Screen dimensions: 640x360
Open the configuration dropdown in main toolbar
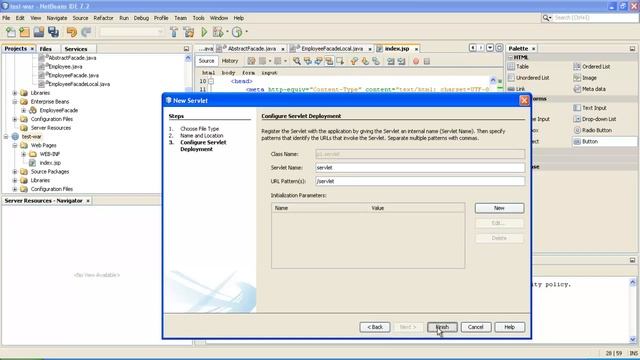click(131, 32)
